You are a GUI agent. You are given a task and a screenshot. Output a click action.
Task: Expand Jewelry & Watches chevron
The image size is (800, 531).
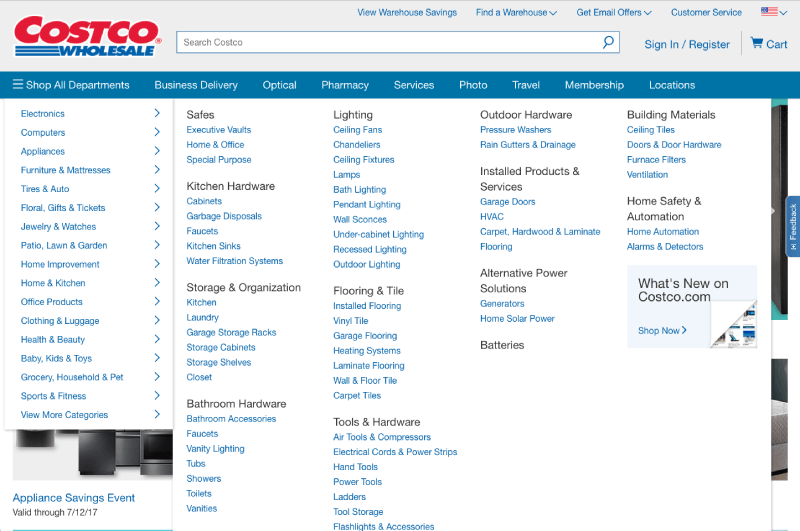(157, 226)
